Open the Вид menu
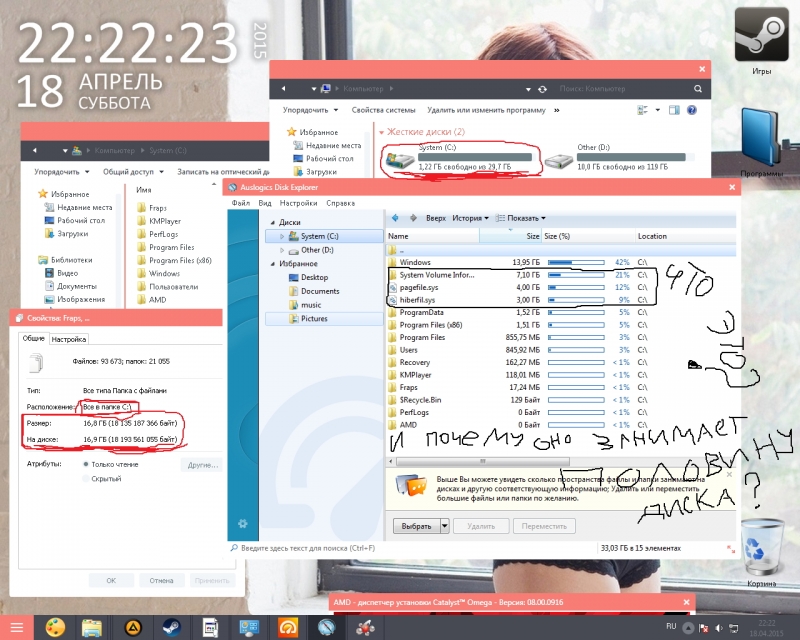800x640 pixels. (x=265, y=203)
